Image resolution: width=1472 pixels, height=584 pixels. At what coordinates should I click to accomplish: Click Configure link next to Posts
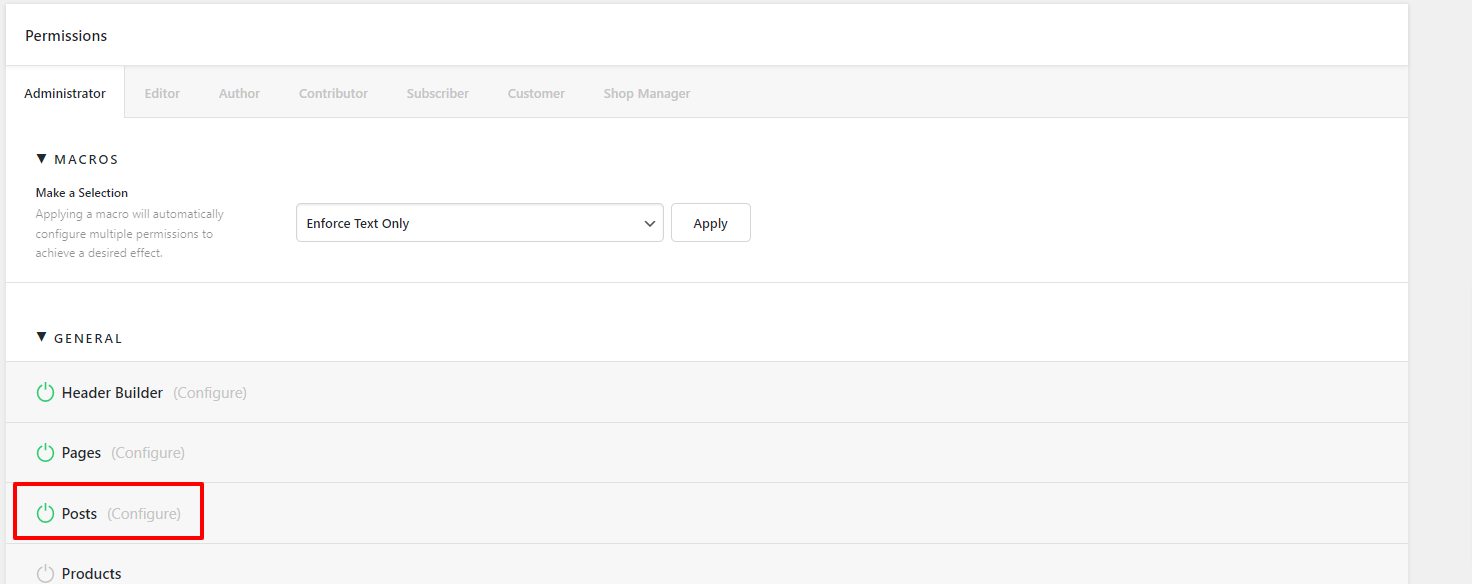tap(144, 514)
